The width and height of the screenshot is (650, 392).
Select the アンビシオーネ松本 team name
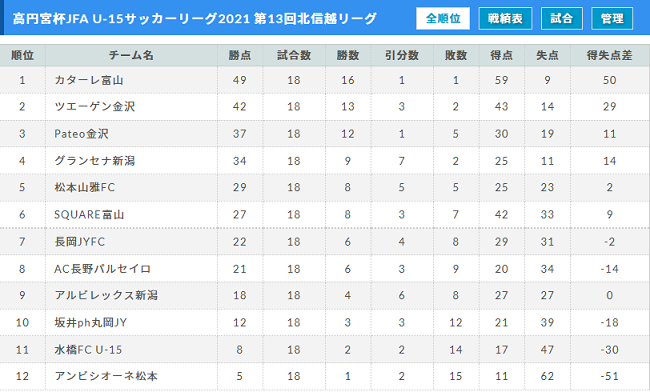(x=106, y=376)
